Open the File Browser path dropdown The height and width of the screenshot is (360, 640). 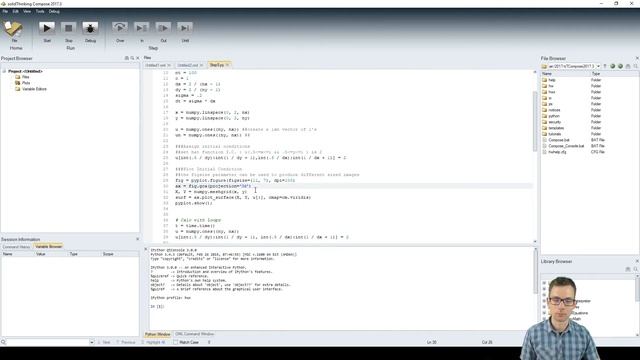point(598,66)
